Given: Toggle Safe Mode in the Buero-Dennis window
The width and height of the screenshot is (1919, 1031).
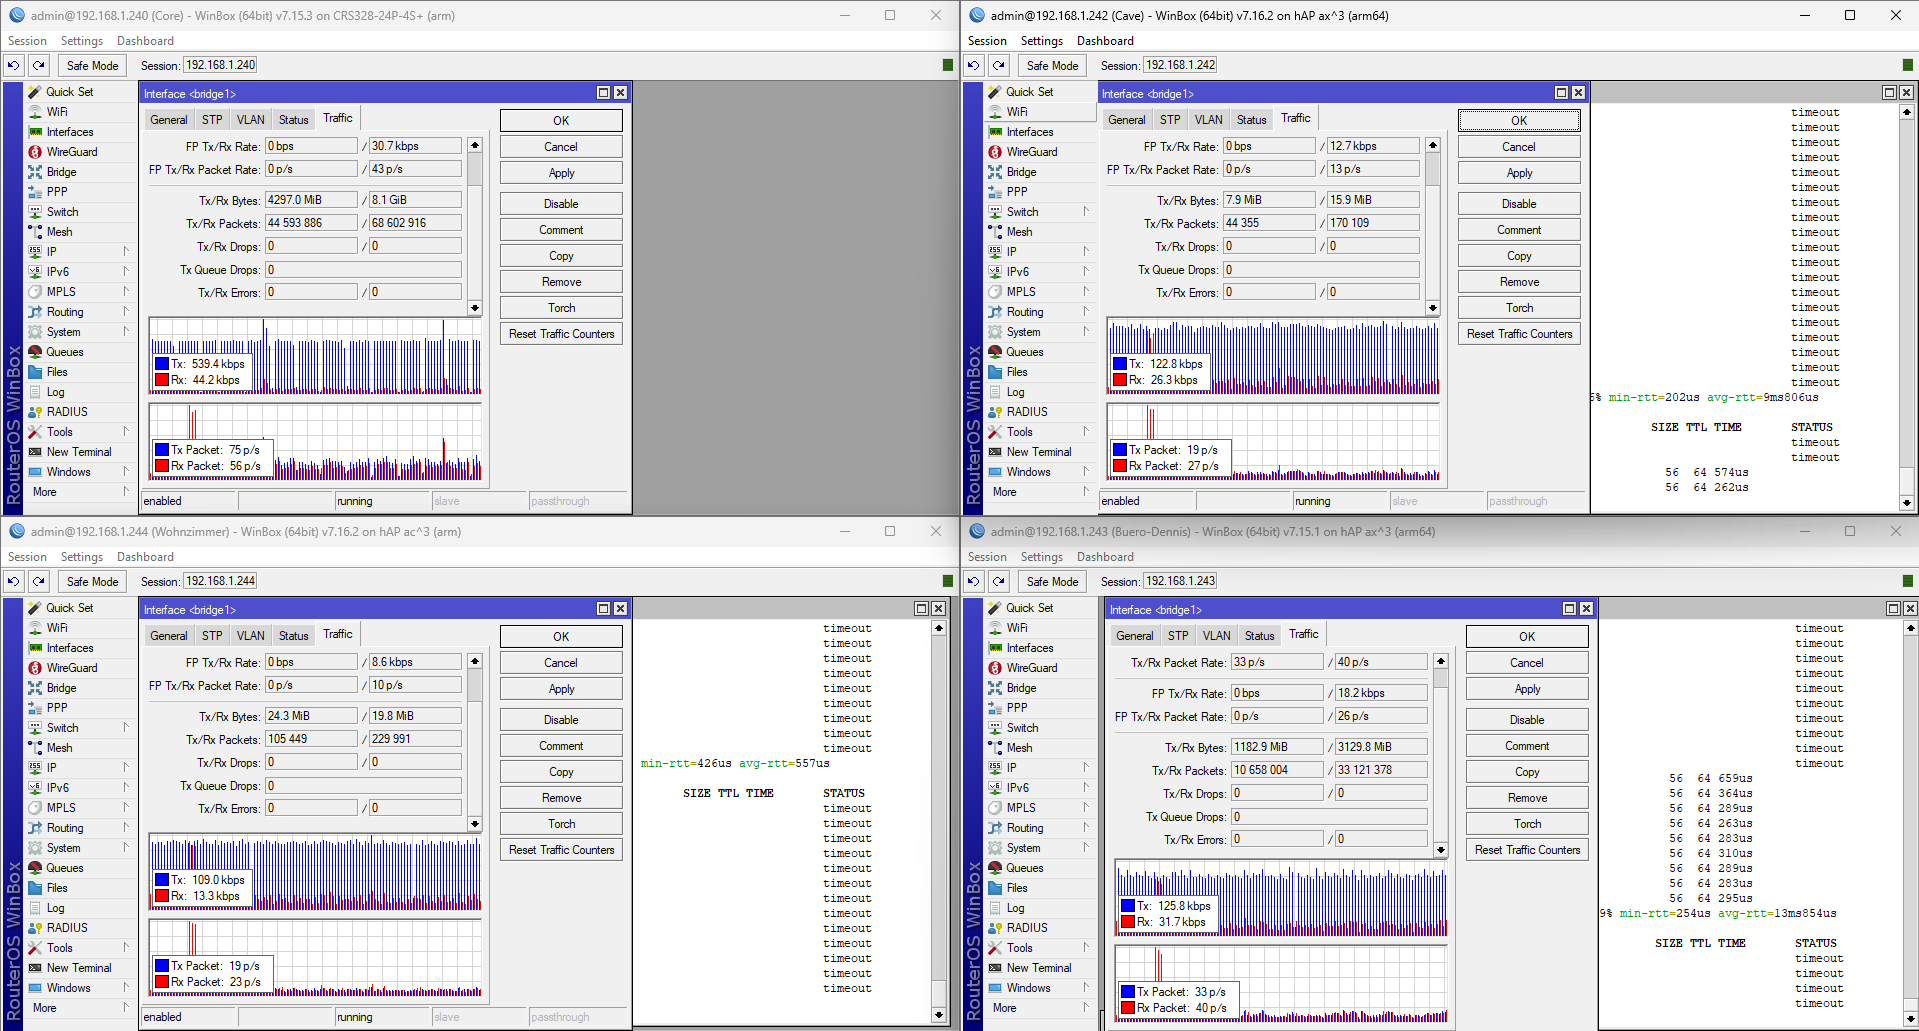Looking at the screenshot, I should [x=1052, y=582].
